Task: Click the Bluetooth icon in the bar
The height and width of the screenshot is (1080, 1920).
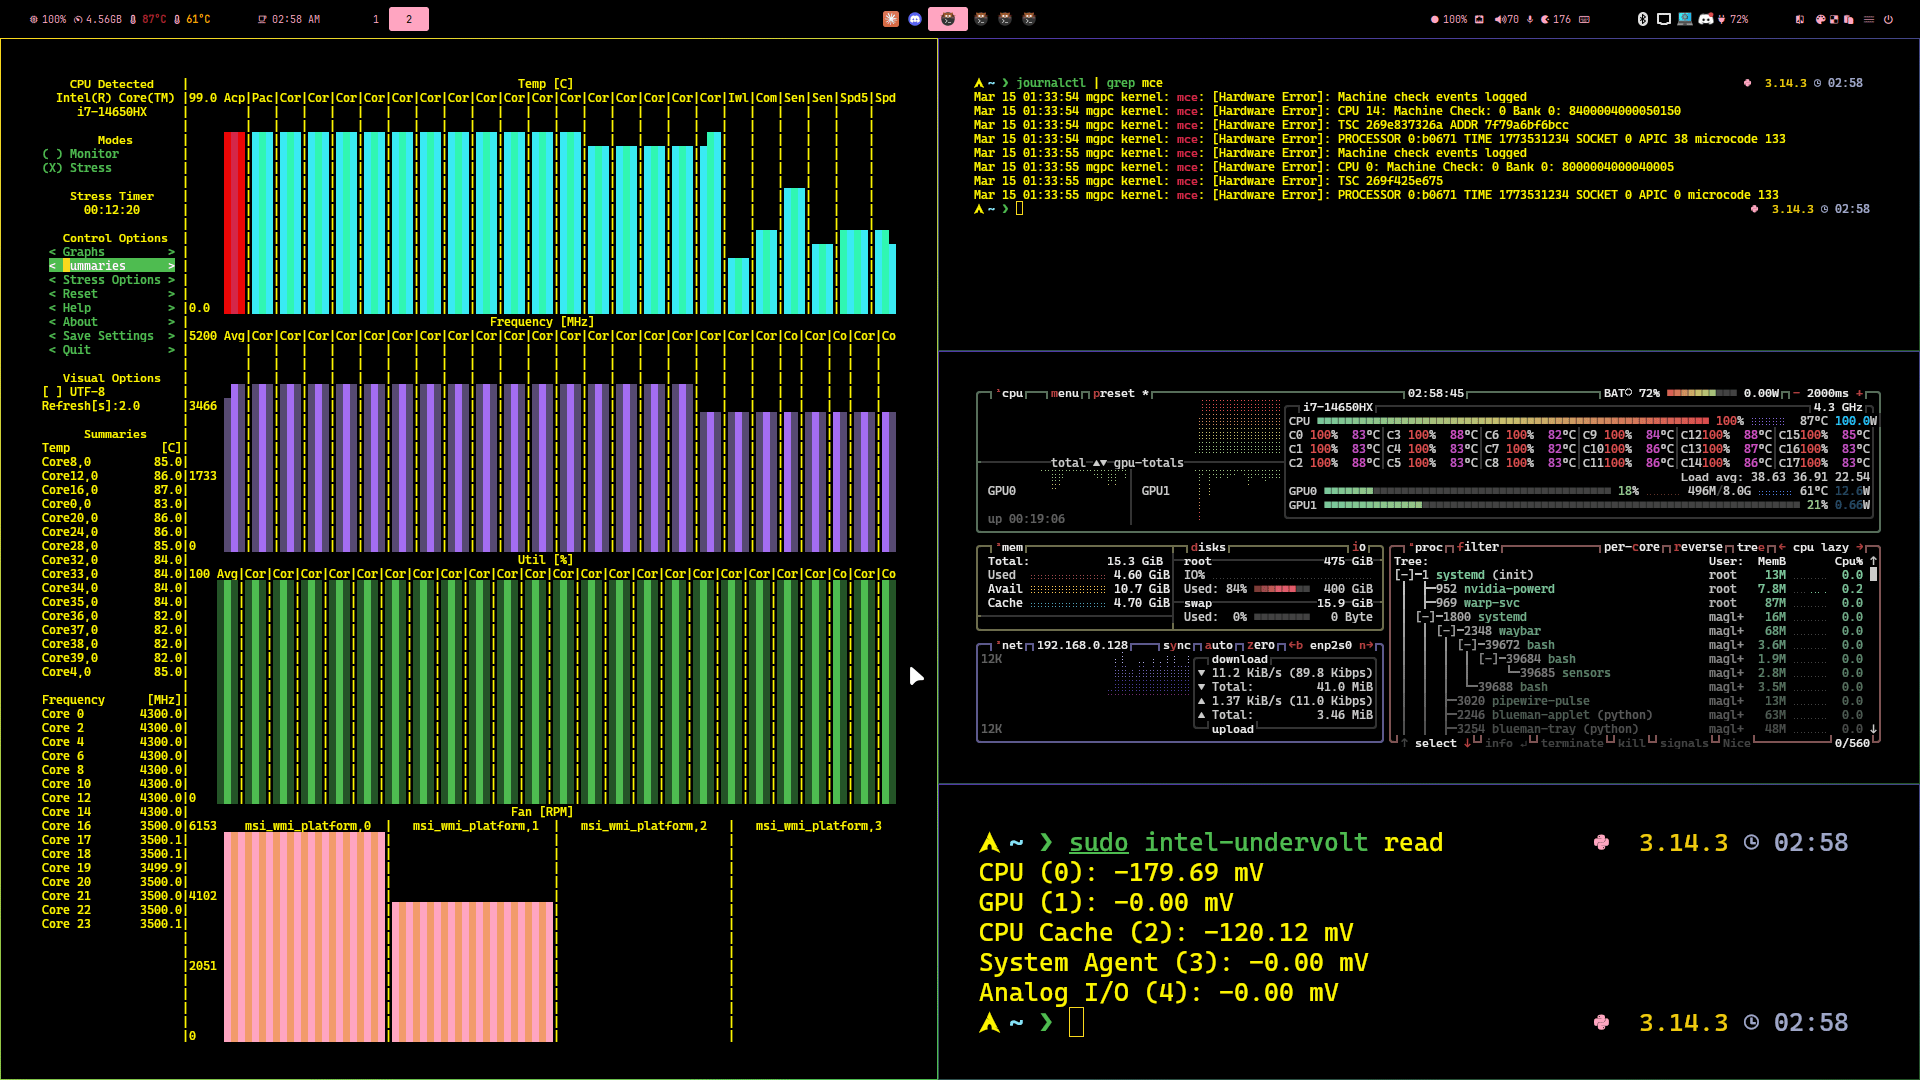Action: tap(1642, 19)
